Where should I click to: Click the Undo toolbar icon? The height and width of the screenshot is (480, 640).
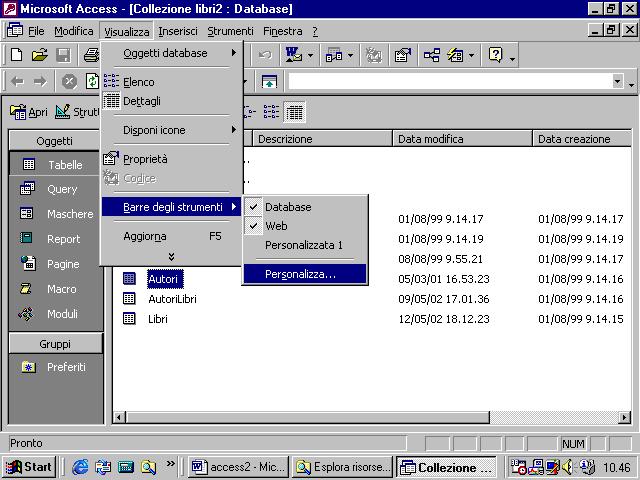click(265, 55)
